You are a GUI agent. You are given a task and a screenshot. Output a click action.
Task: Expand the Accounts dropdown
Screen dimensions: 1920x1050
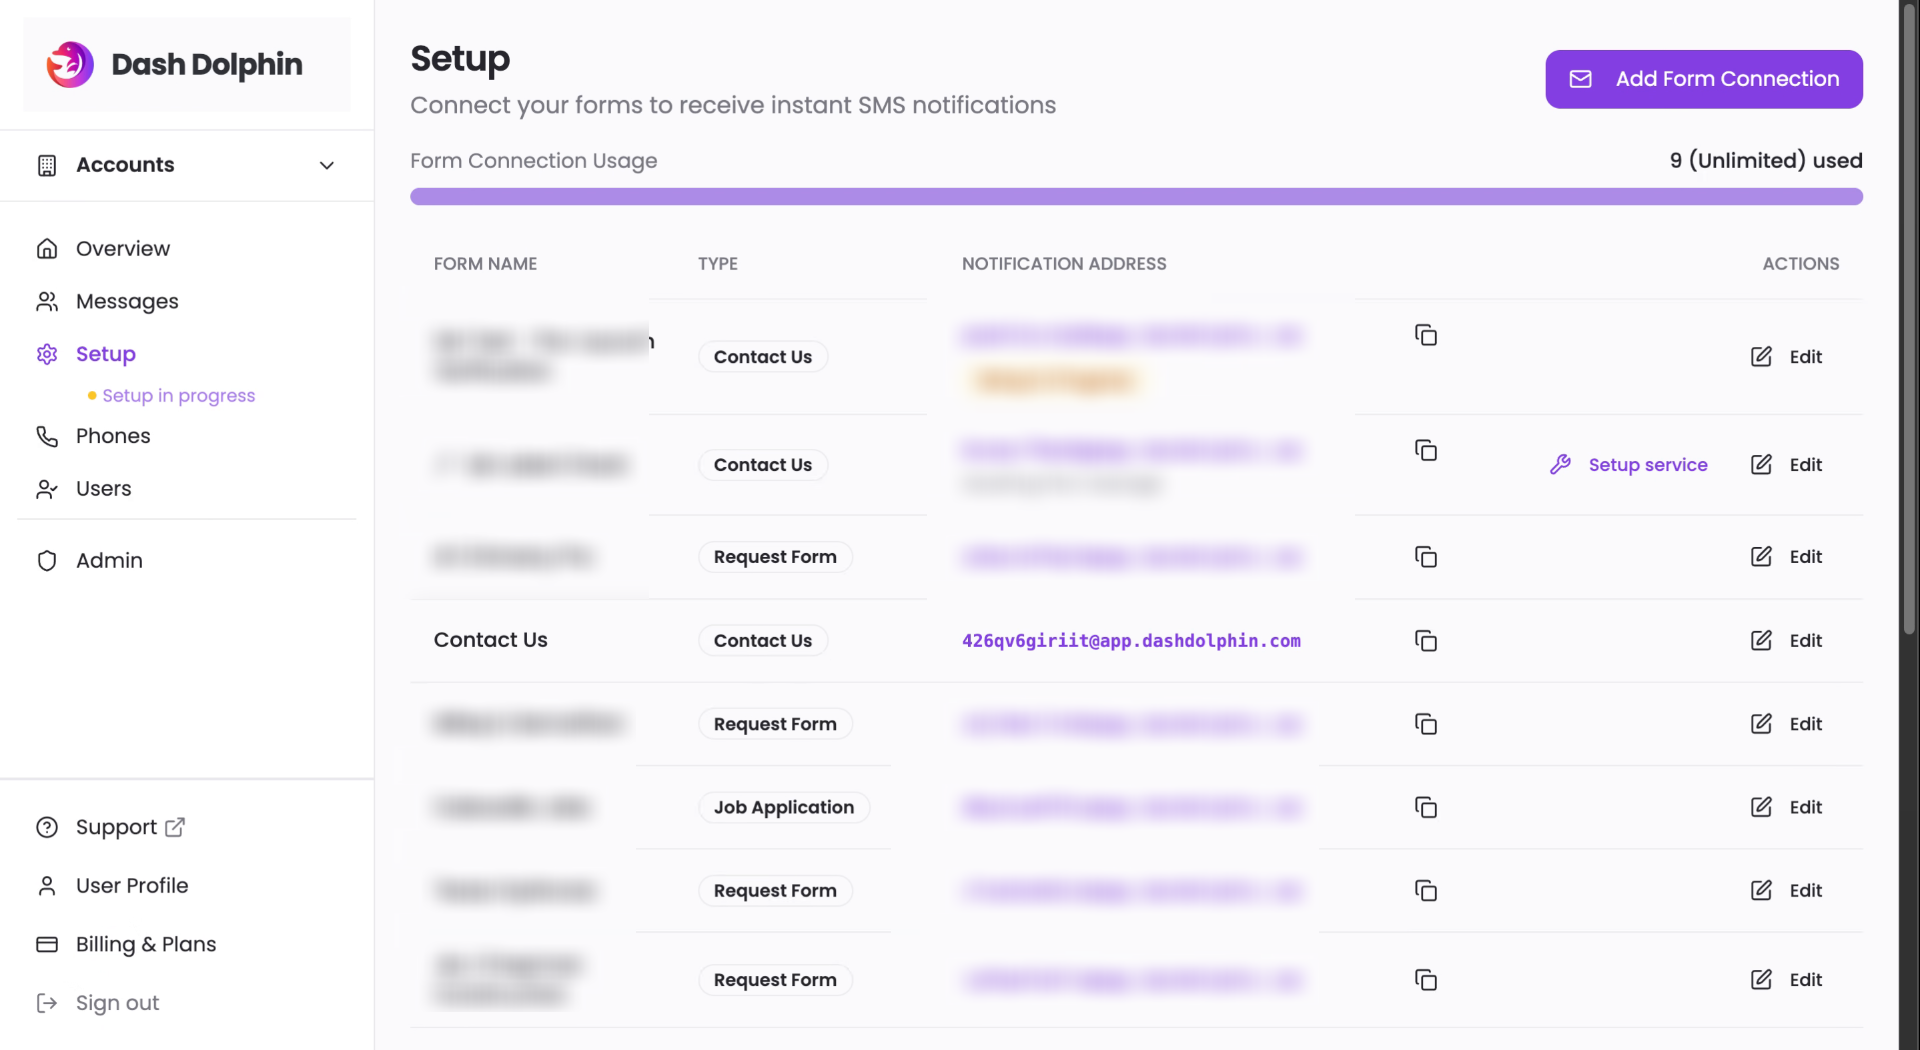click(x=187, y=165)
